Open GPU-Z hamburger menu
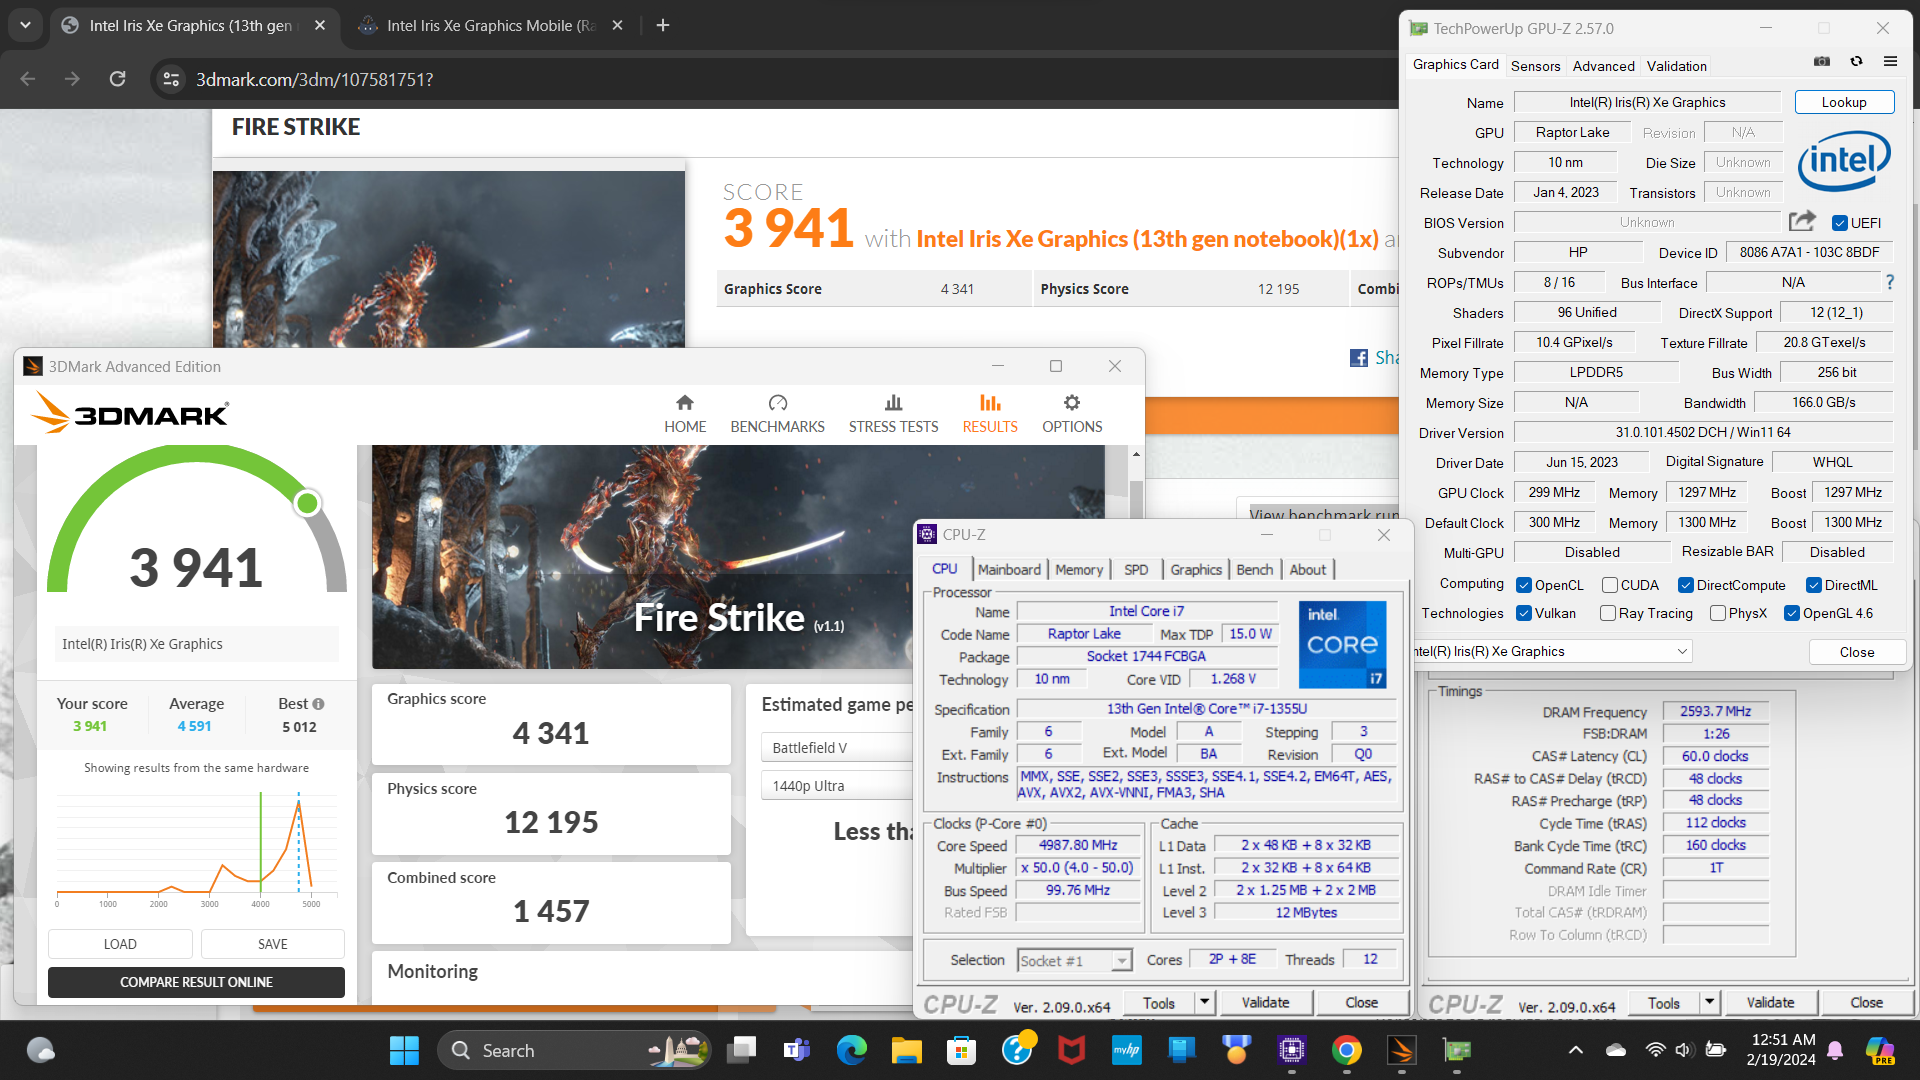This screenshot has height=1080, width=1920. [1890, 62]
